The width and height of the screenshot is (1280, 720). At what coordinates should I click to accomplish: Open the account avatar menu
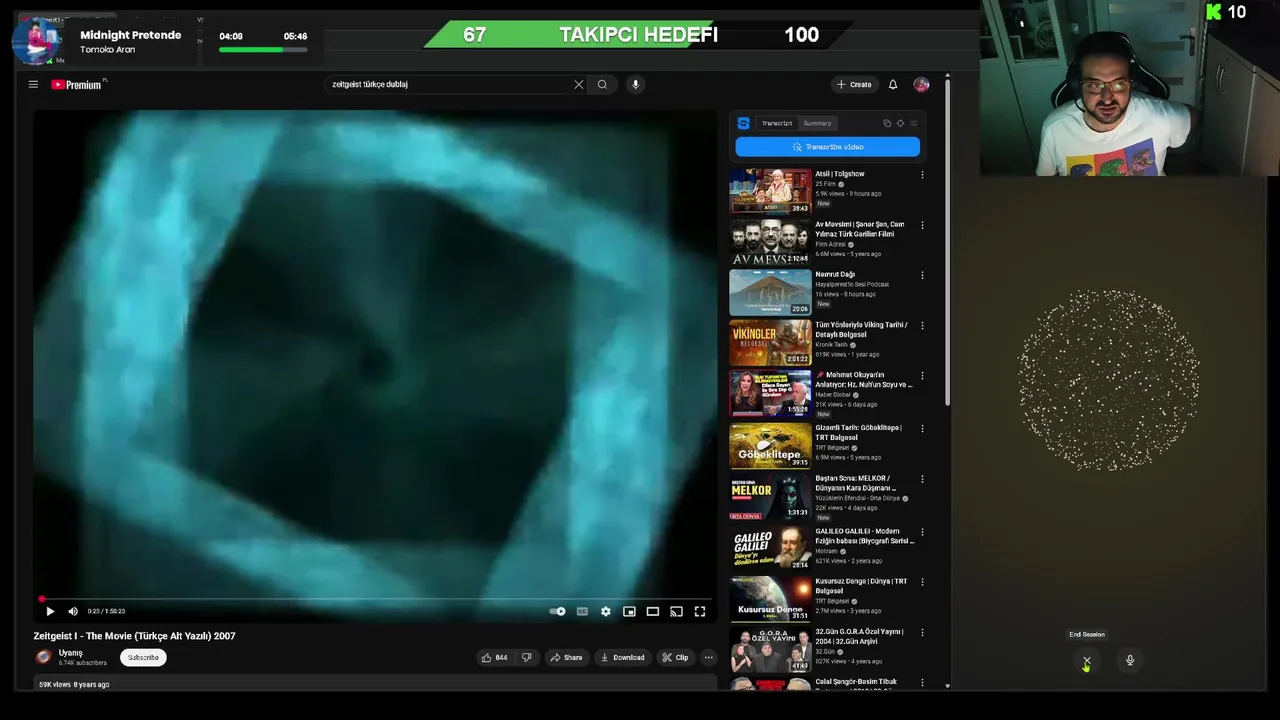click(x=921, y=84)
